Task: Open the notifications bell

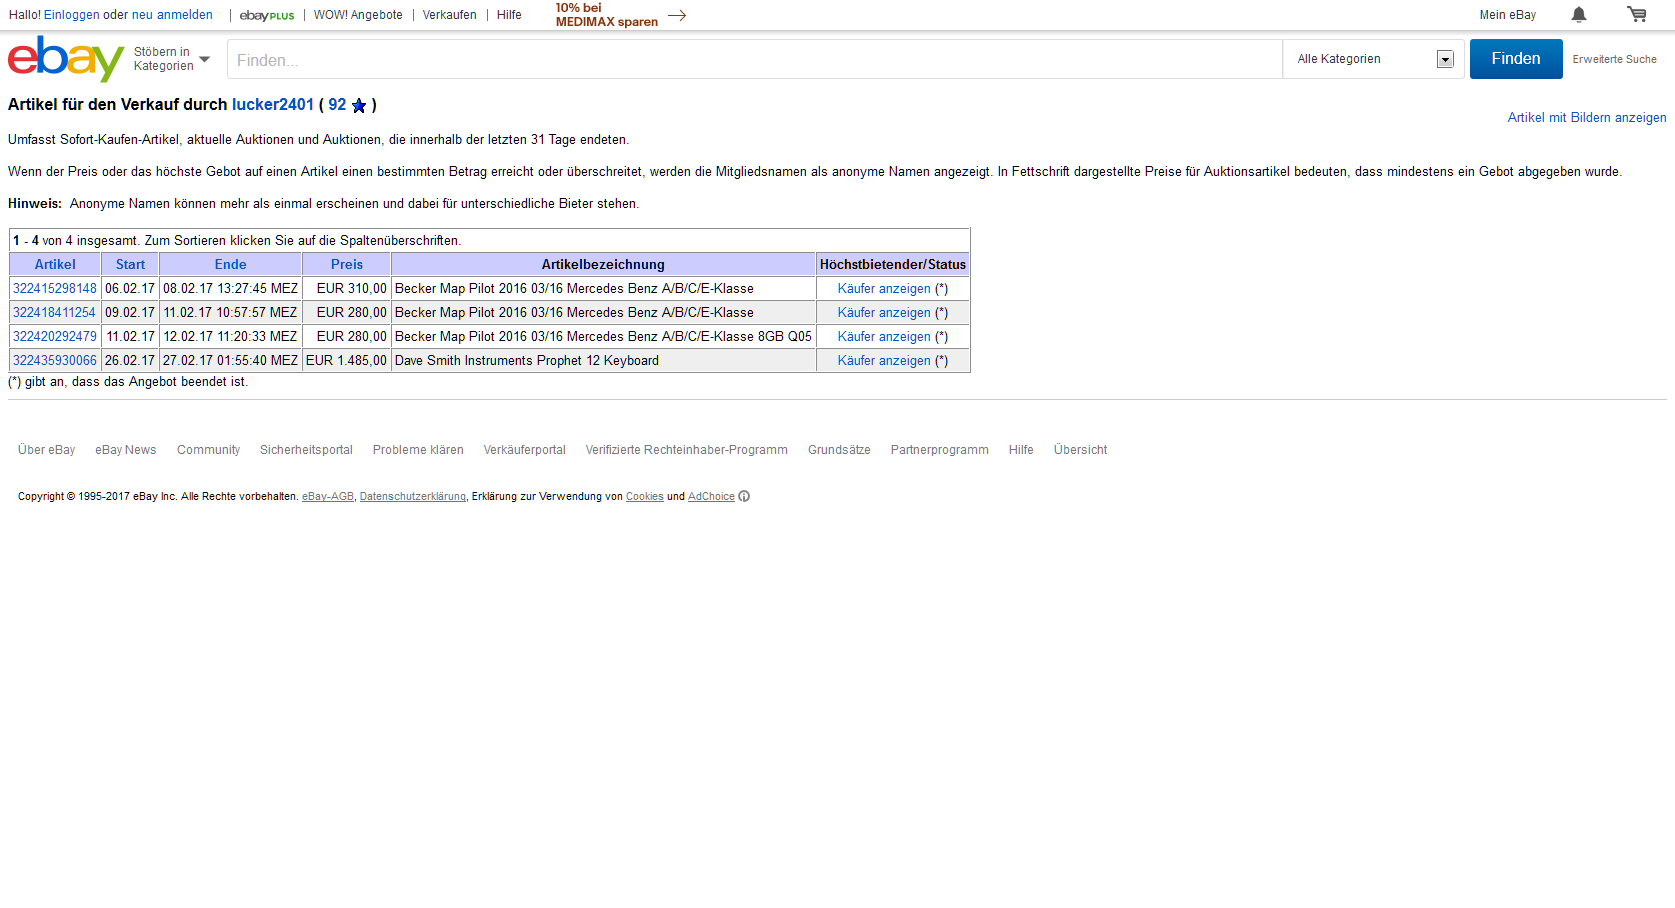Action: click(x=1578, y=15)
